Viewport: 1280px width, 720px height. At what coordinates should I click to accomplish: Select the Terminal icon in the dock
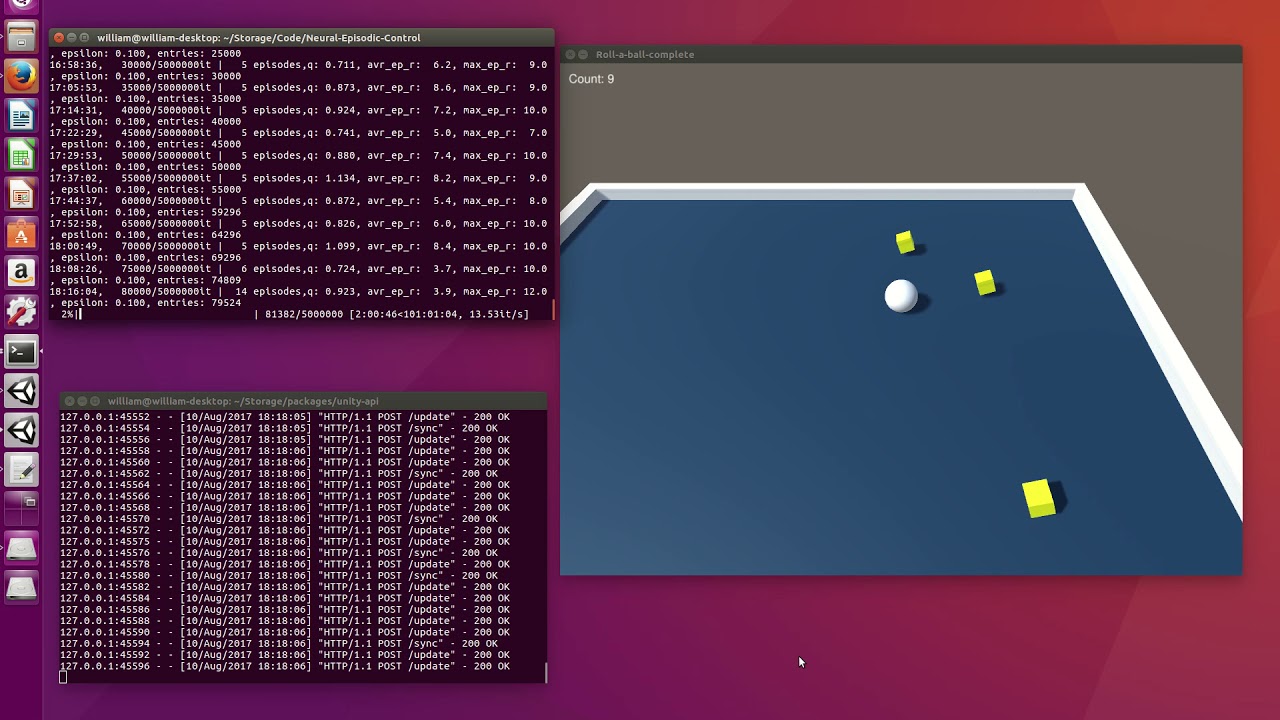point(21,352)
